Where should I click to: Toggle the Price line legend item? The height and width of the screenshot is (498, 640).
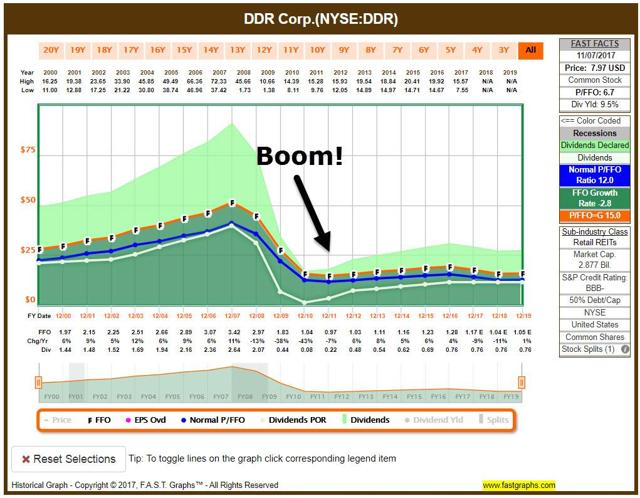[x=57, y=420]
